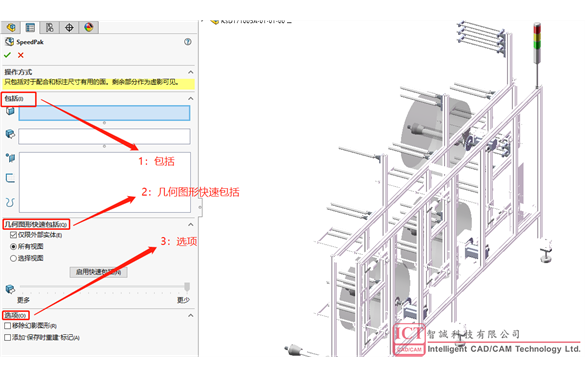Select the 选择视图 radio button
Viewport: 585px width, 377px height.
pyautogui.click(x=13, y=258)
